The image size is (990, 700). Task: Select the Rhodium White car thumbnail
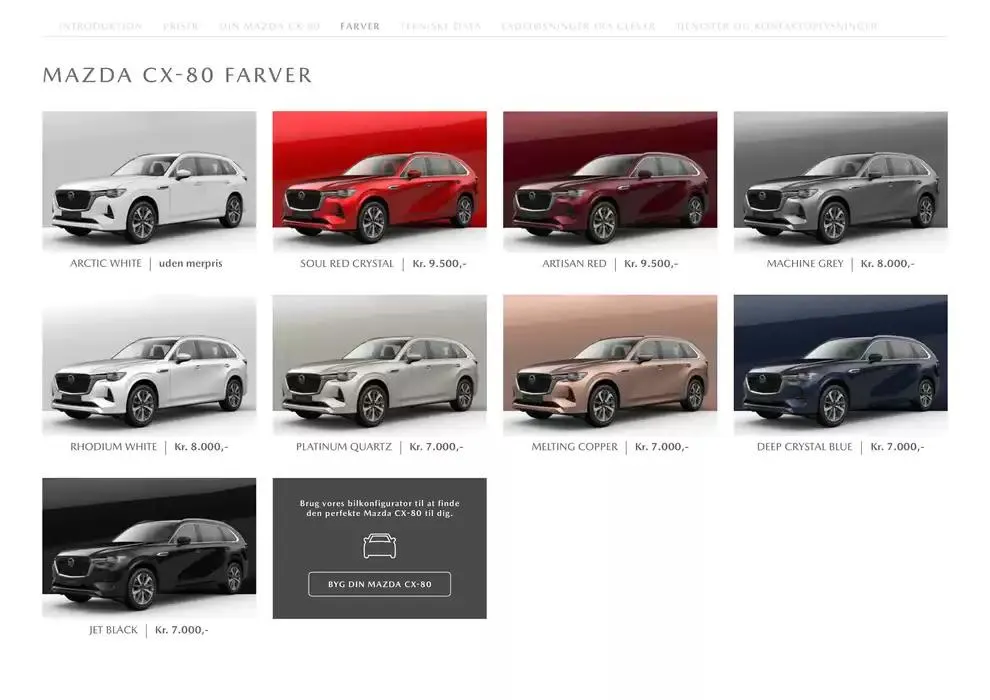tap(148, 363)
